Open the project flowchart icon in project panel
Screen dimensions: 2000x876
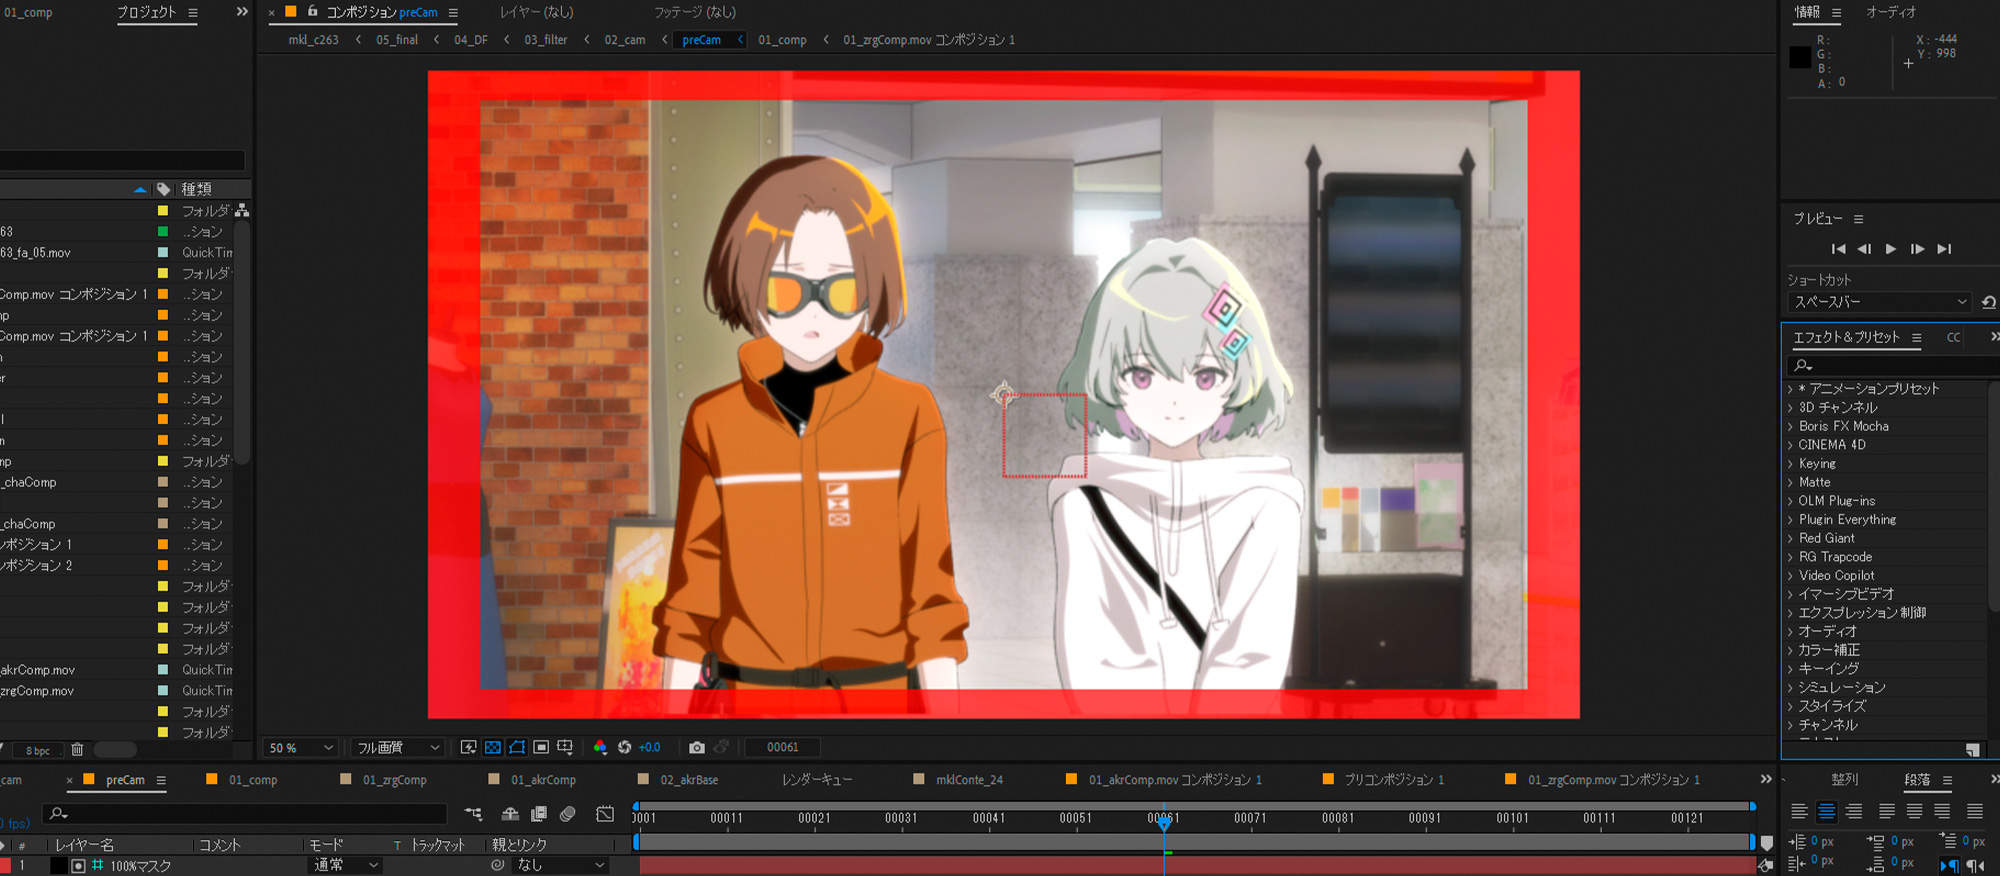point(242,210)
